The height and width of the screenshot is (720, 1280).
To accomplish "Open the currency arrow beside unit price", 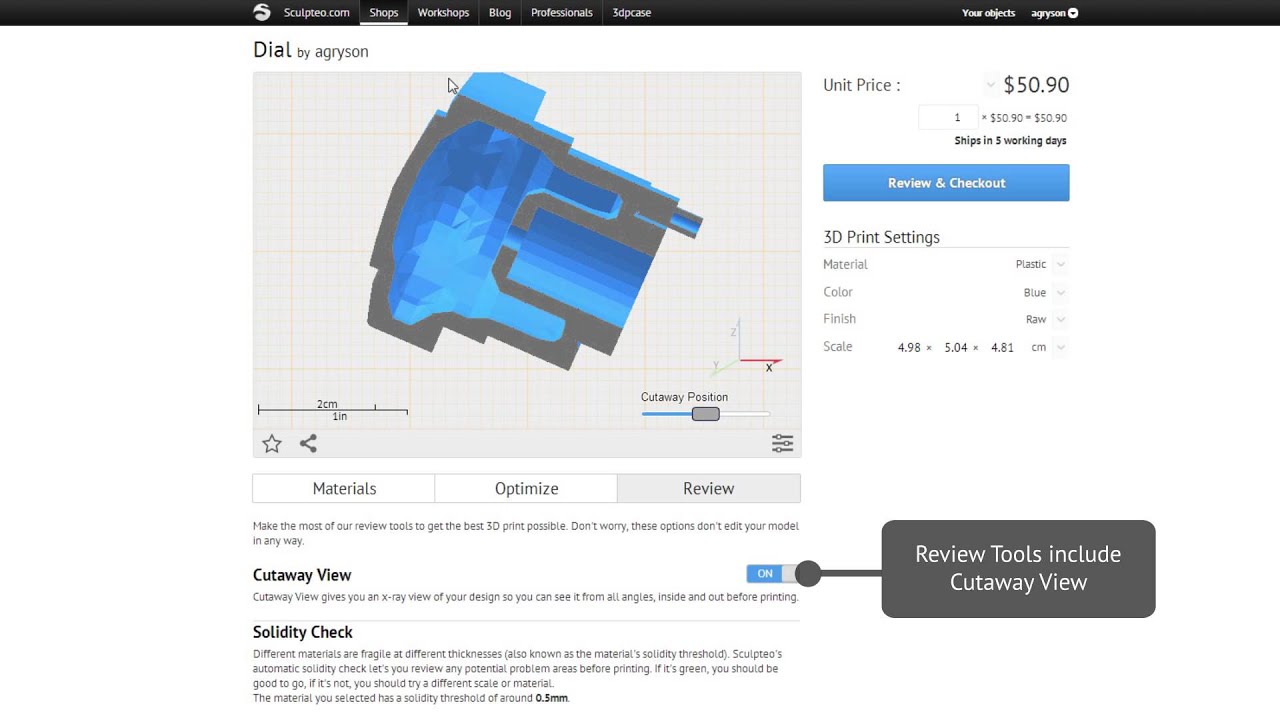I will coord(990,85).
